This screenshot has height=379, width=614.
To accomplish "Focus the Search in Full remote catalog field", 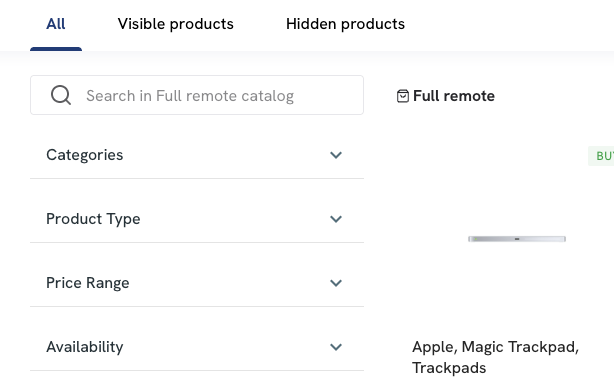I will (x=197, y=95).
